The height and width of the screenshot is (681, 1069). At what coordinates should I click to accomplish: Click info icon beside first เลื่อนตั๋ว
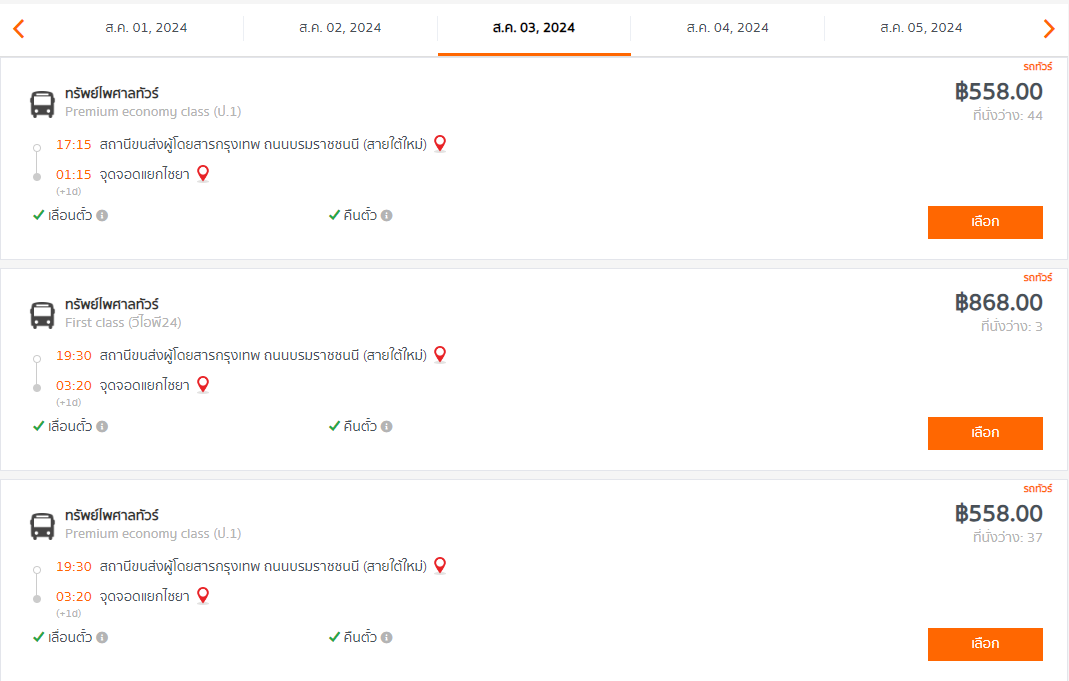point(102,215)
